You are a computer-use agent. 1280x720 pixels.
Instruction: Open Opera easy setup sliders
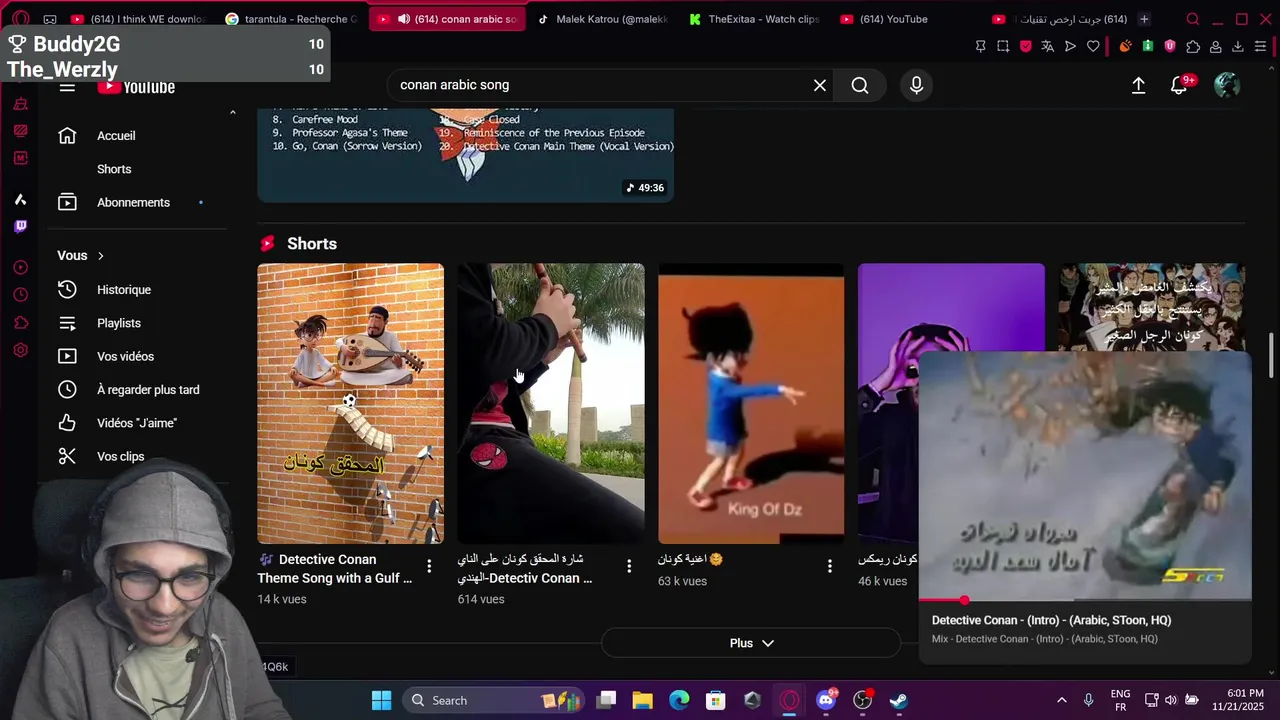(1260, 46)
